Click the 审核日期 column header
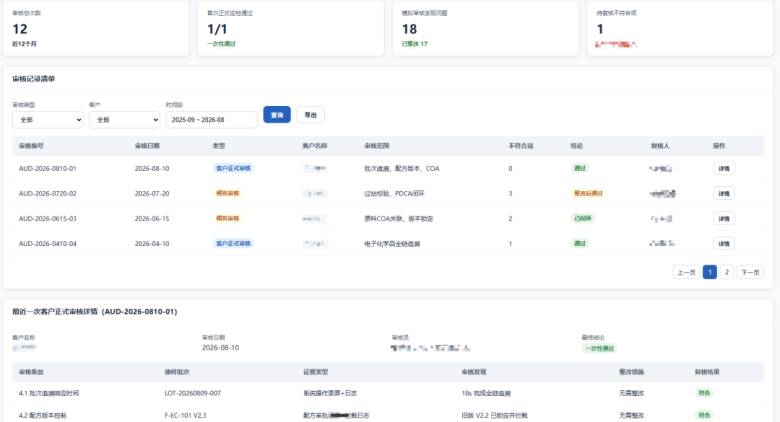780x422 pixels. click(x=147, y=146)
